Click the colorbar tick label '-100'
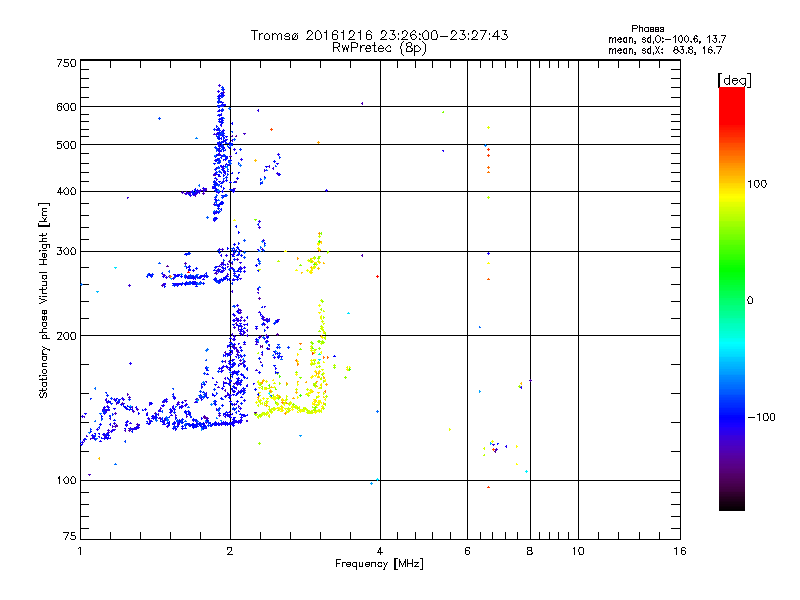This screenshot has width=800, height=600. coord(761,417)
